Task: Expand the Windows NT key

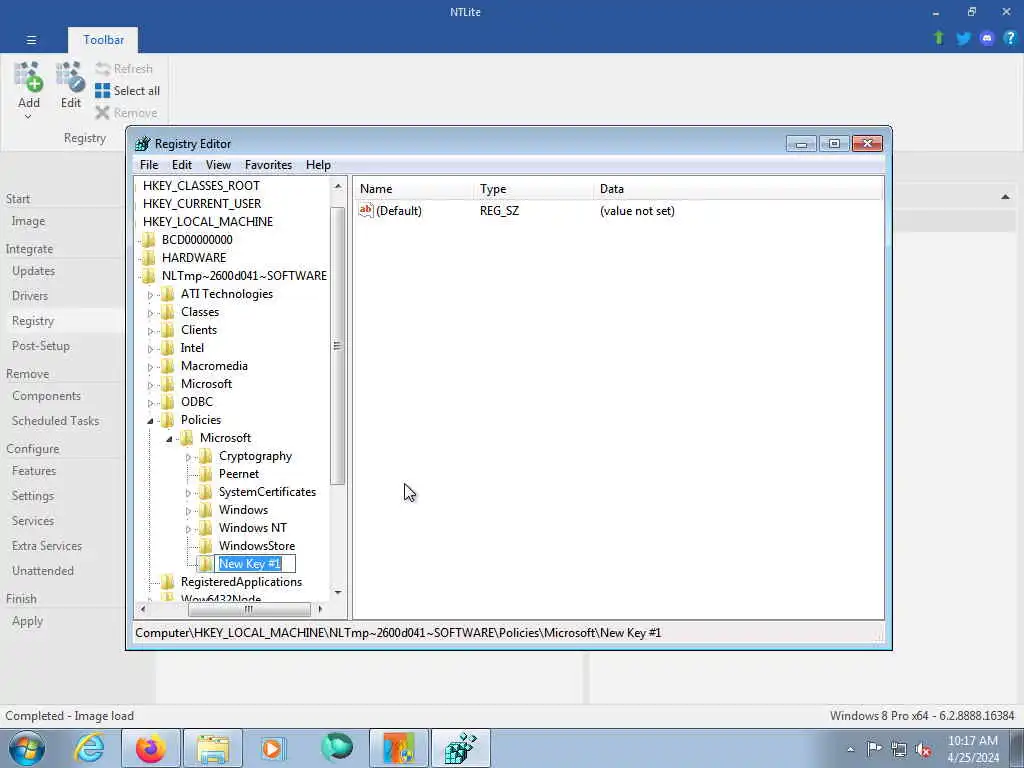Action: point(188,529)
